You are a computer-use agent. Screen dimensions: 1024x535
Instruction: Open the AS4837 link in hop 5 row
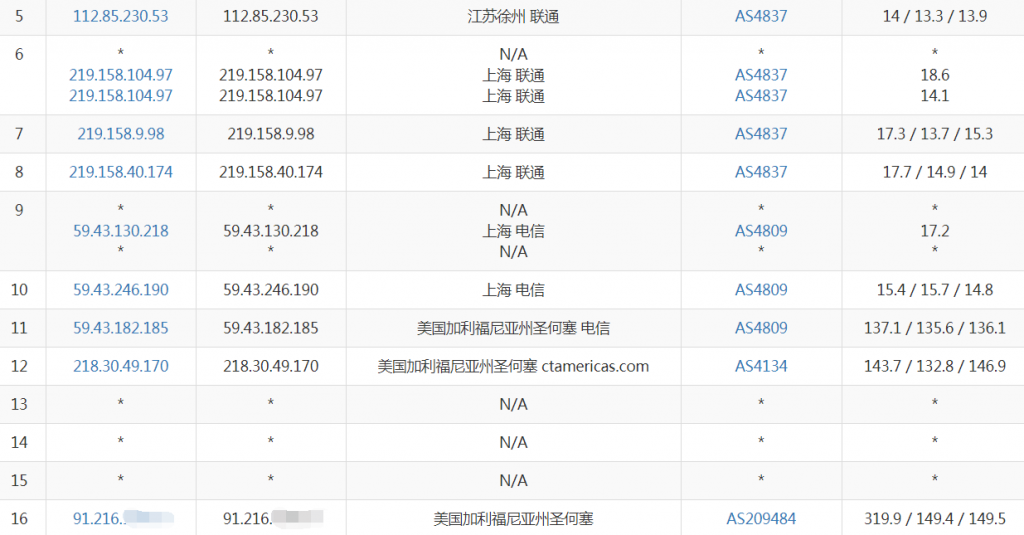761,16
